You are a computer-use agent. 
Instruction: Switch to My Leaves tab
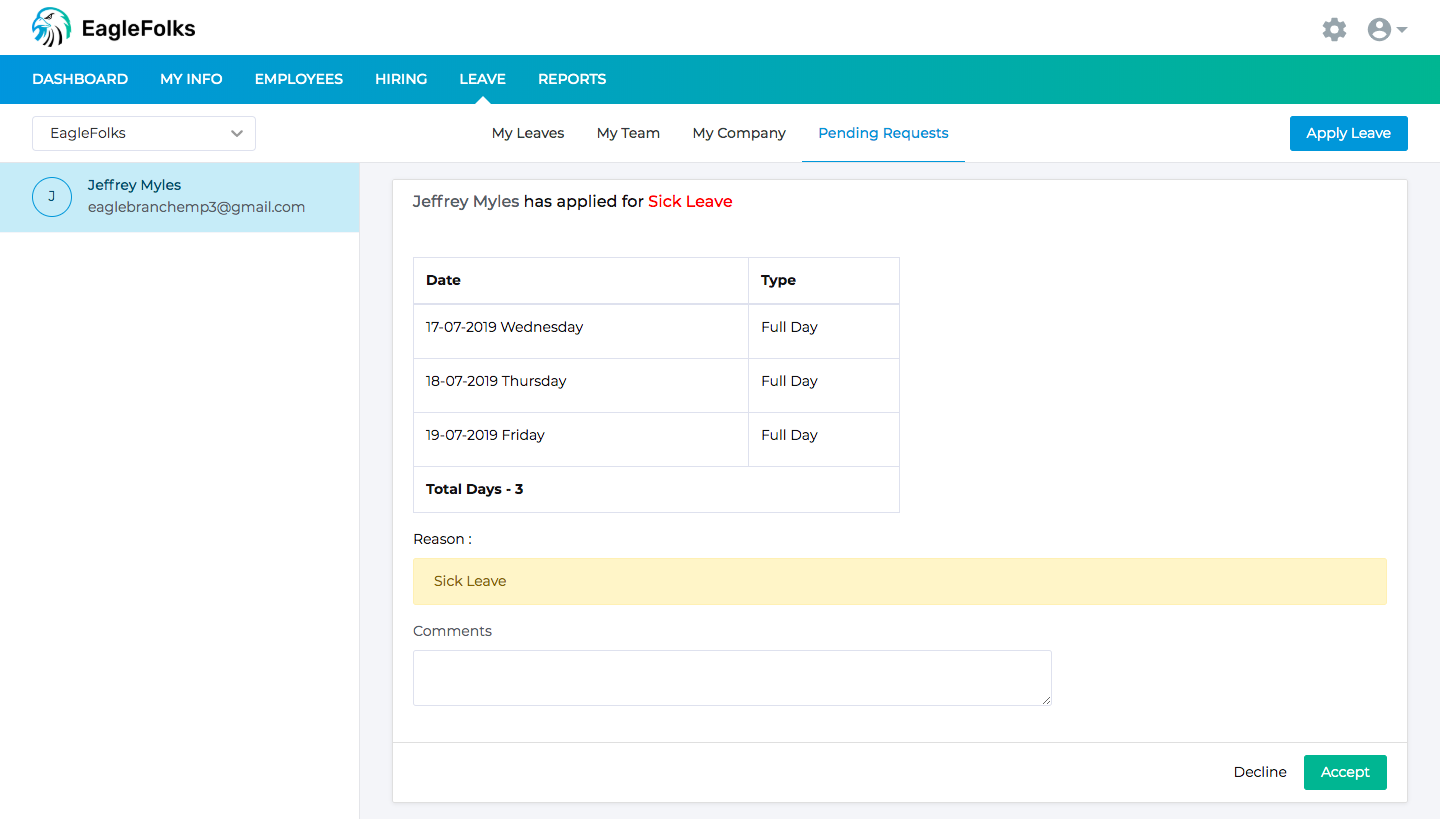[528, 133]
